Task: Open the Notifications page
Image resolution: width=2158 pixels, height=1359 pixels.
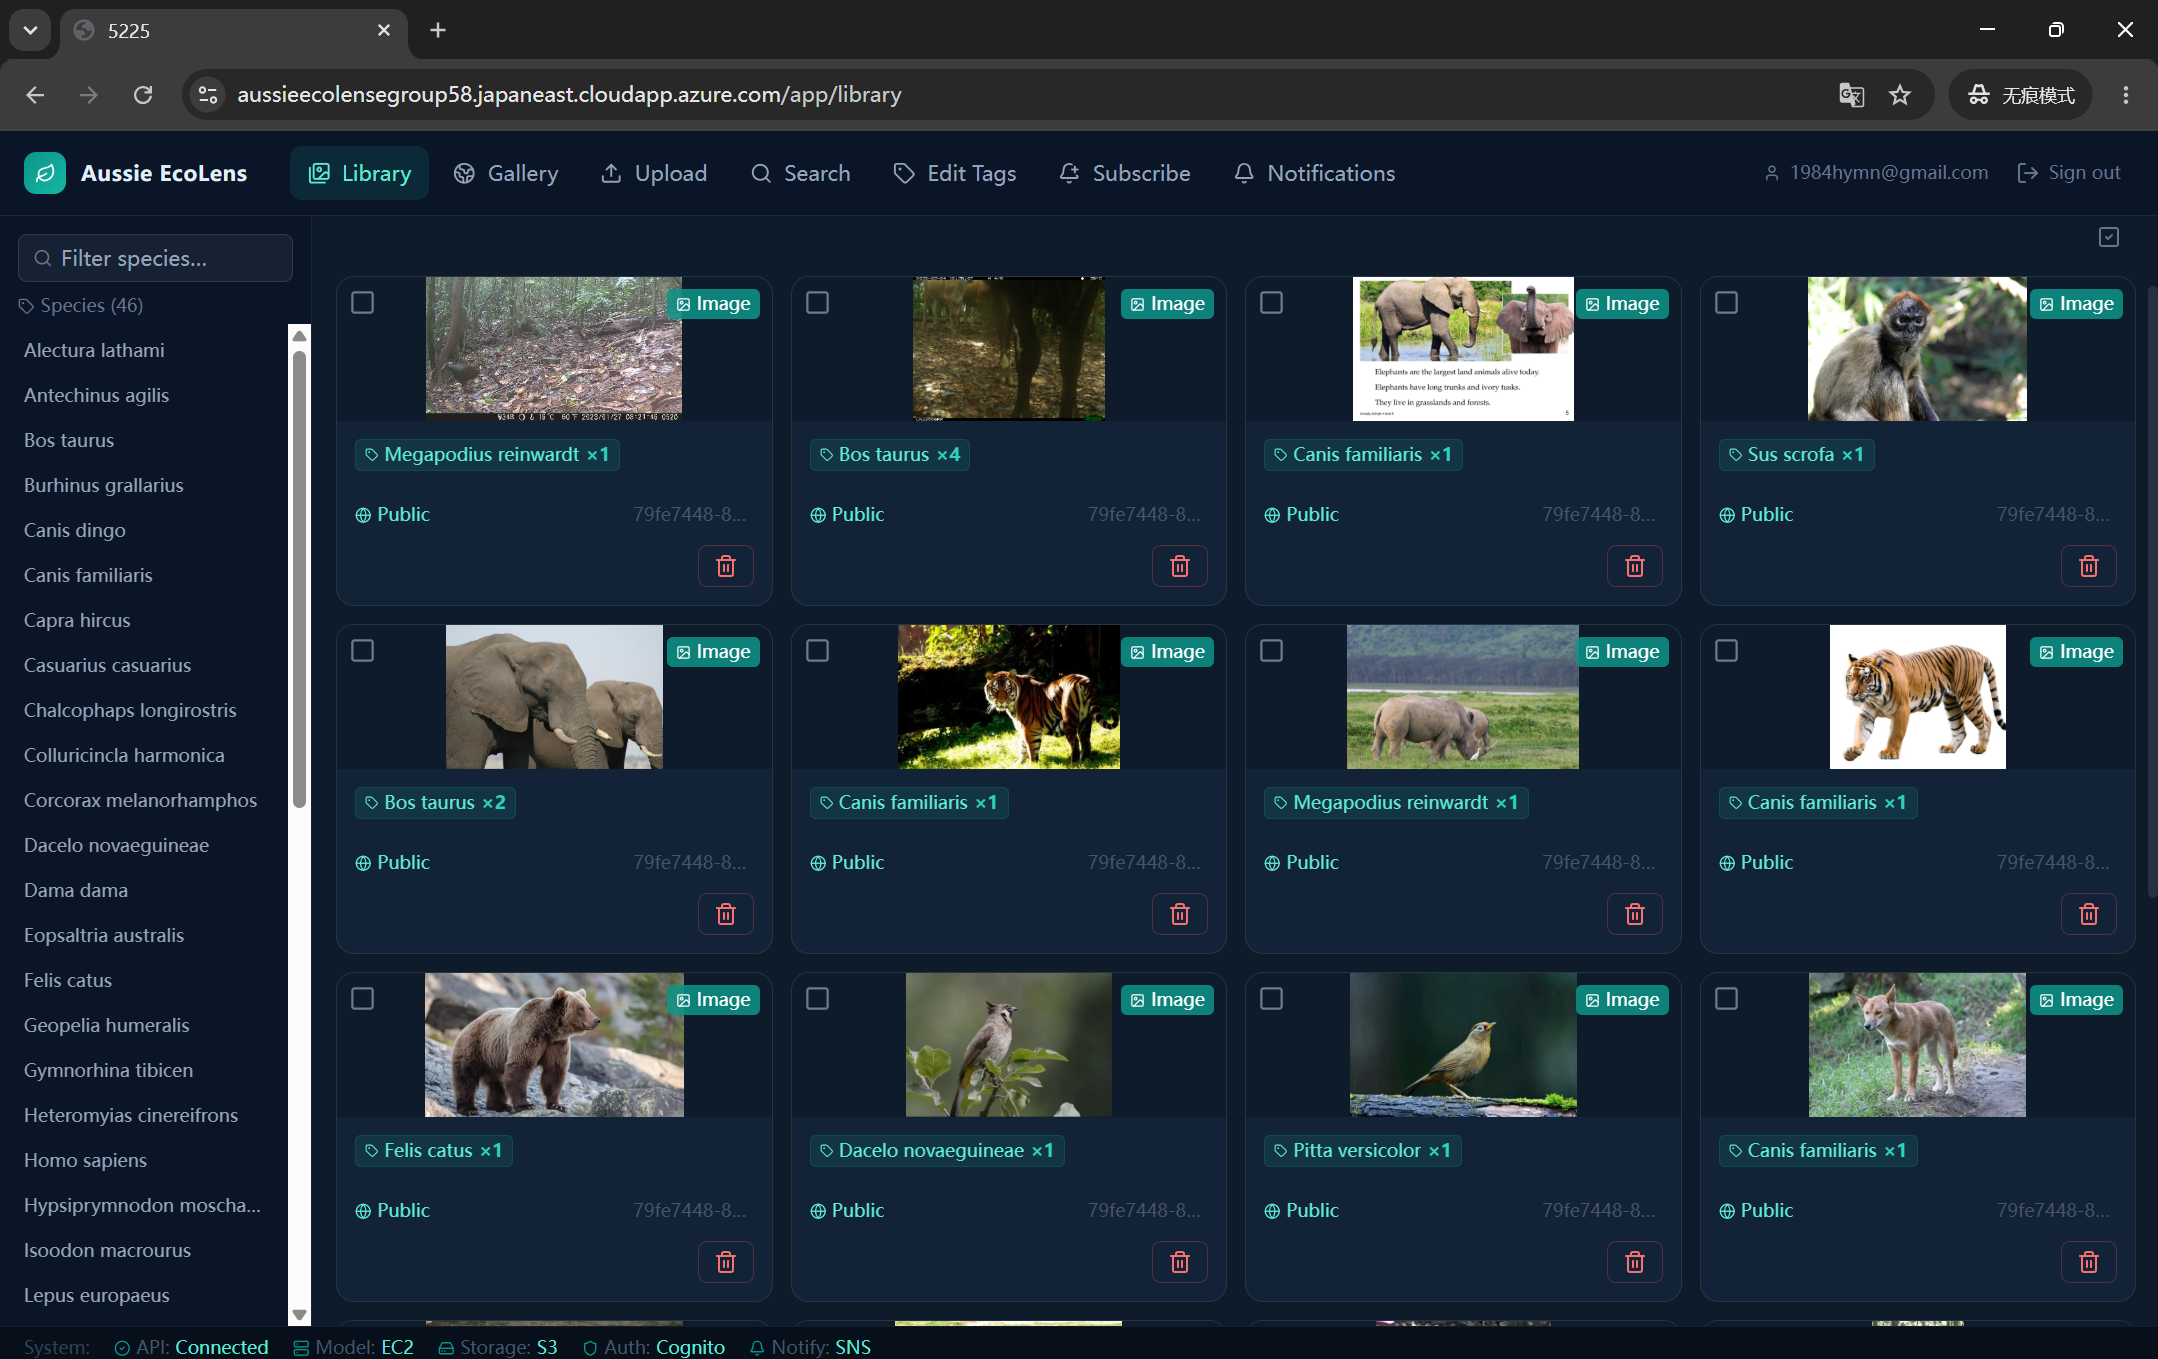Action: pyautogui.click(x=1315, y=173)
